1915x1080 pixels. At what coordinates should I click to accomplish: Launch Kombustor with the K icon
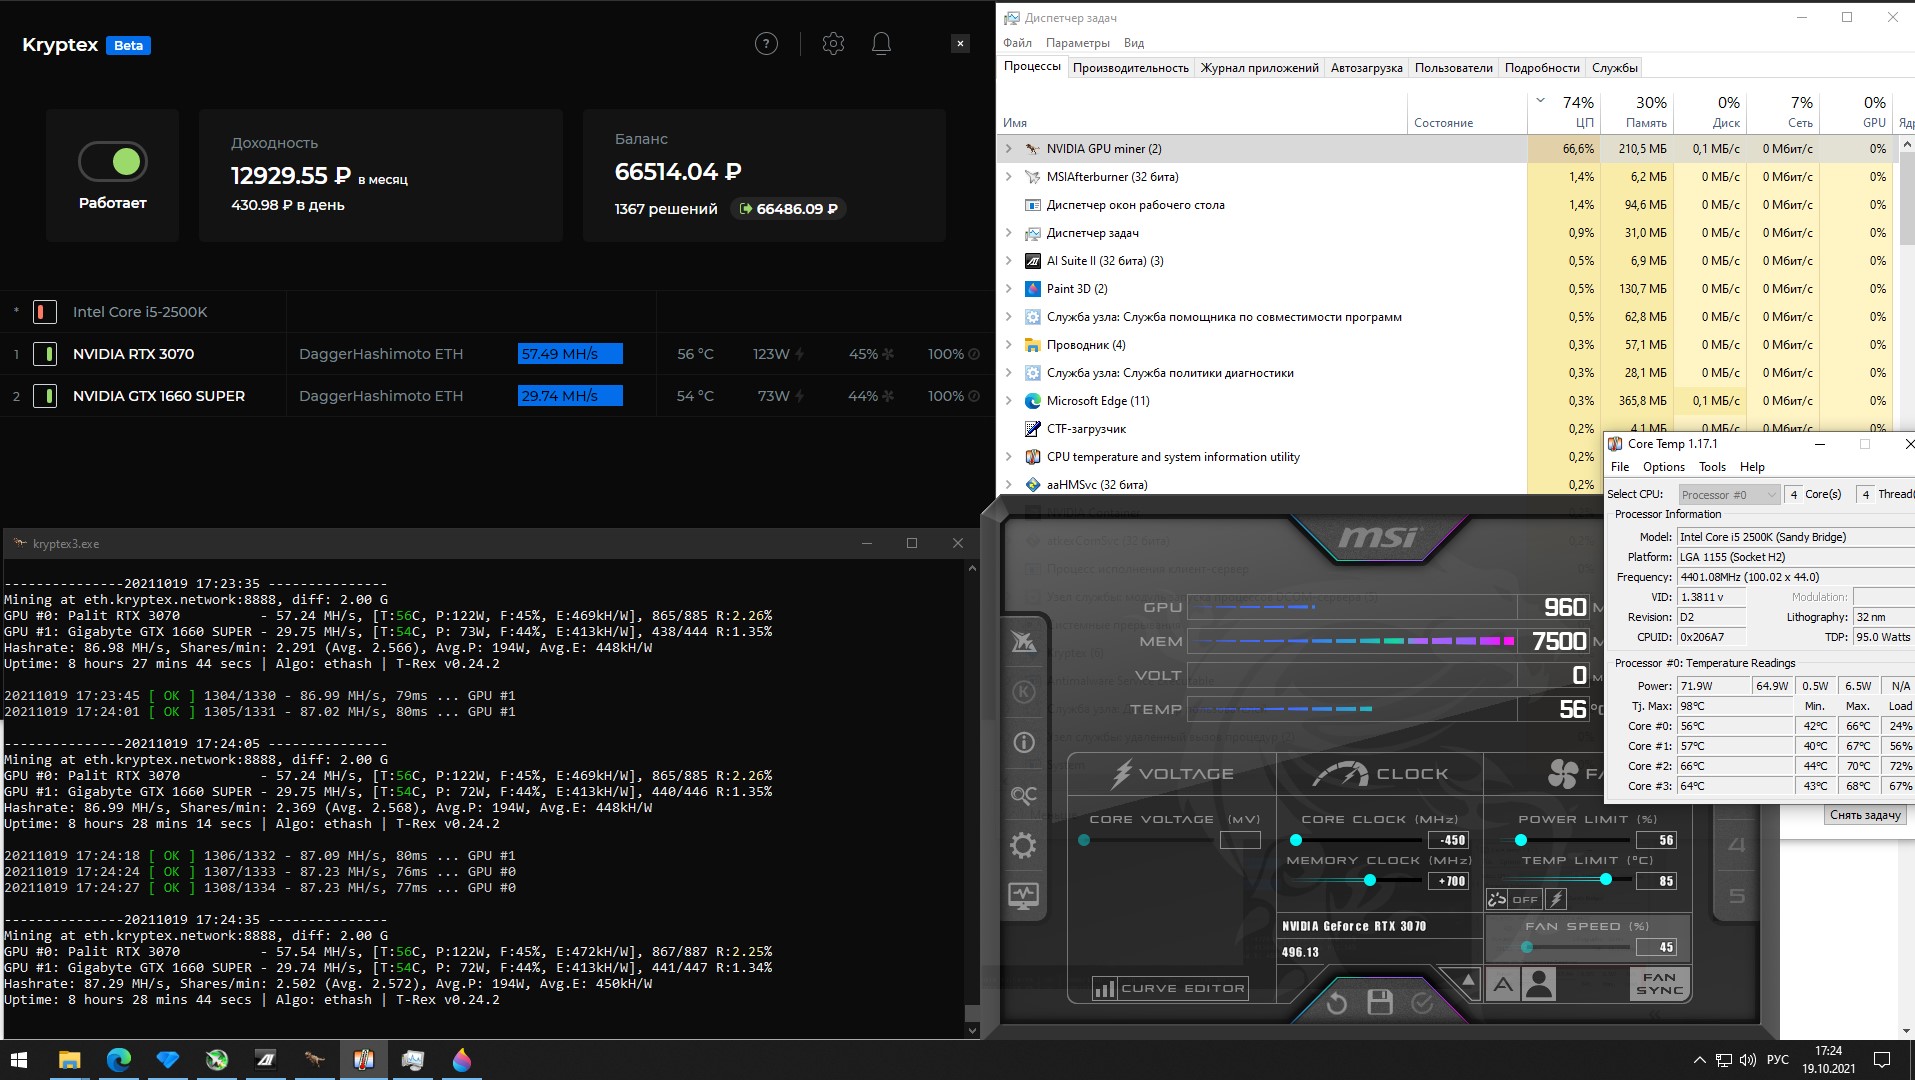point(1023,692)
